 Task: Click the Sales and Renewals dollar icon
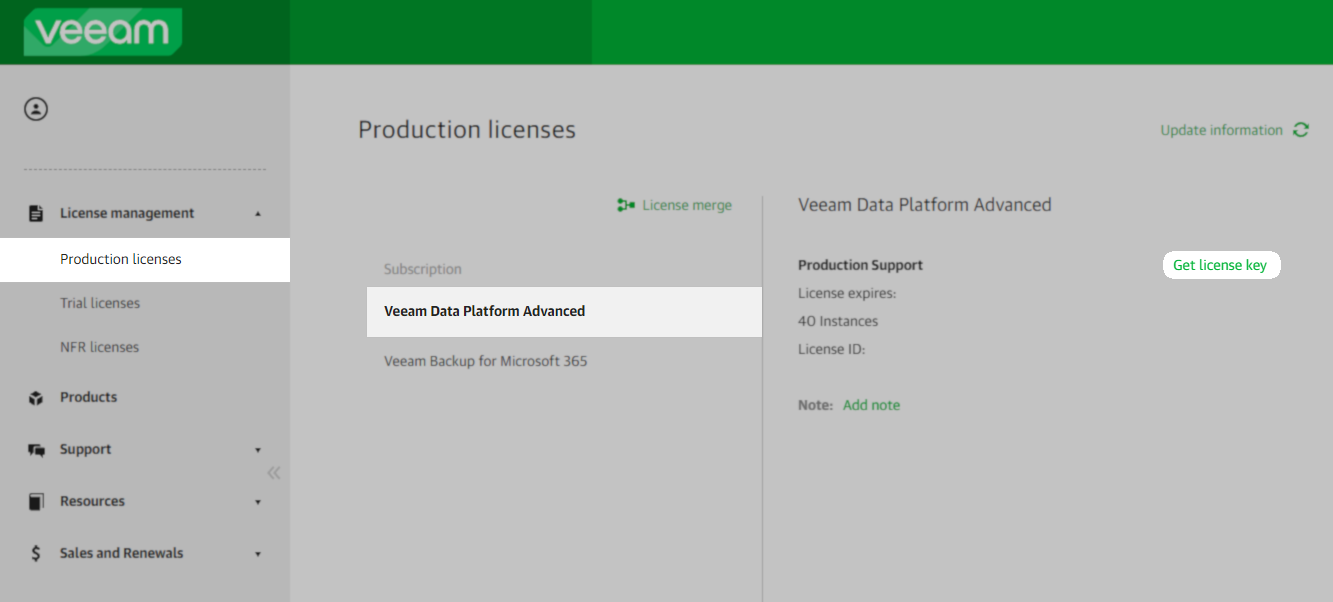pyautogui.click(x=36, y=553)
